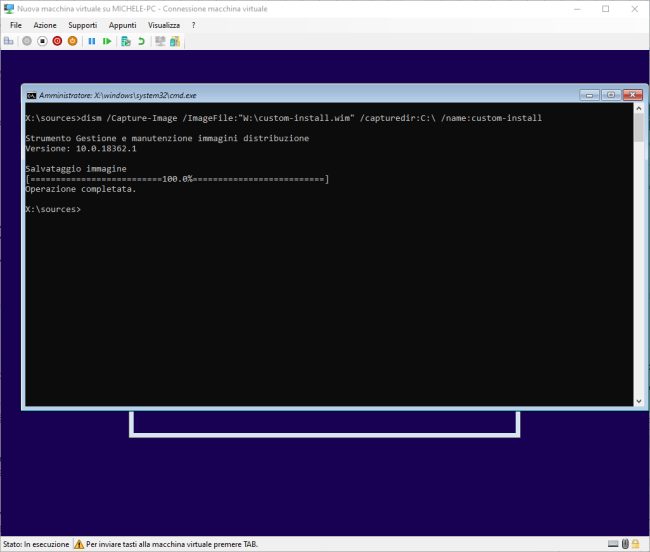Open the Azione menu
The height and width of the screenshot is (552, 650).
[45, 25]
